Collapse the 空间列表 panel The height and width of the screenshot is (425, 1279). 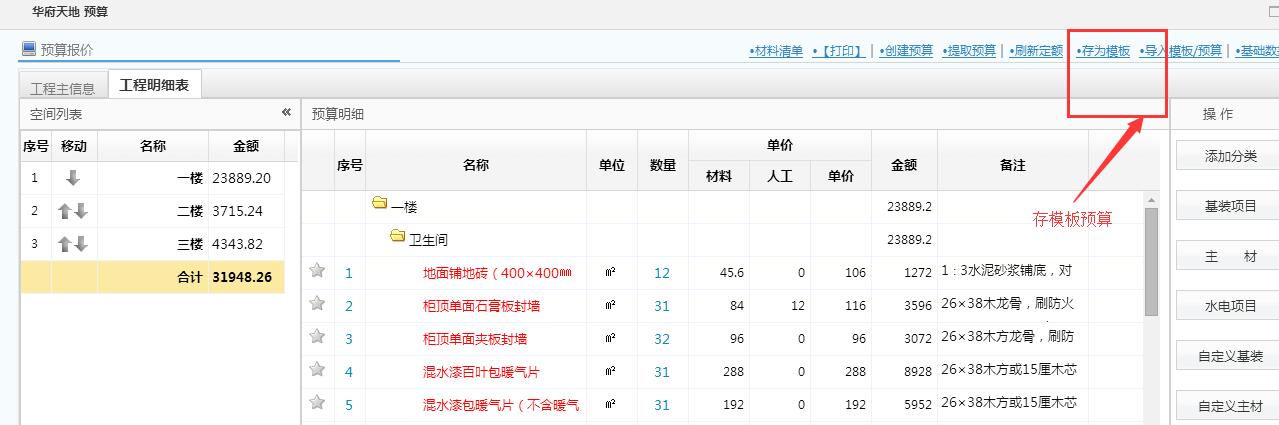[x=286, y=113]
